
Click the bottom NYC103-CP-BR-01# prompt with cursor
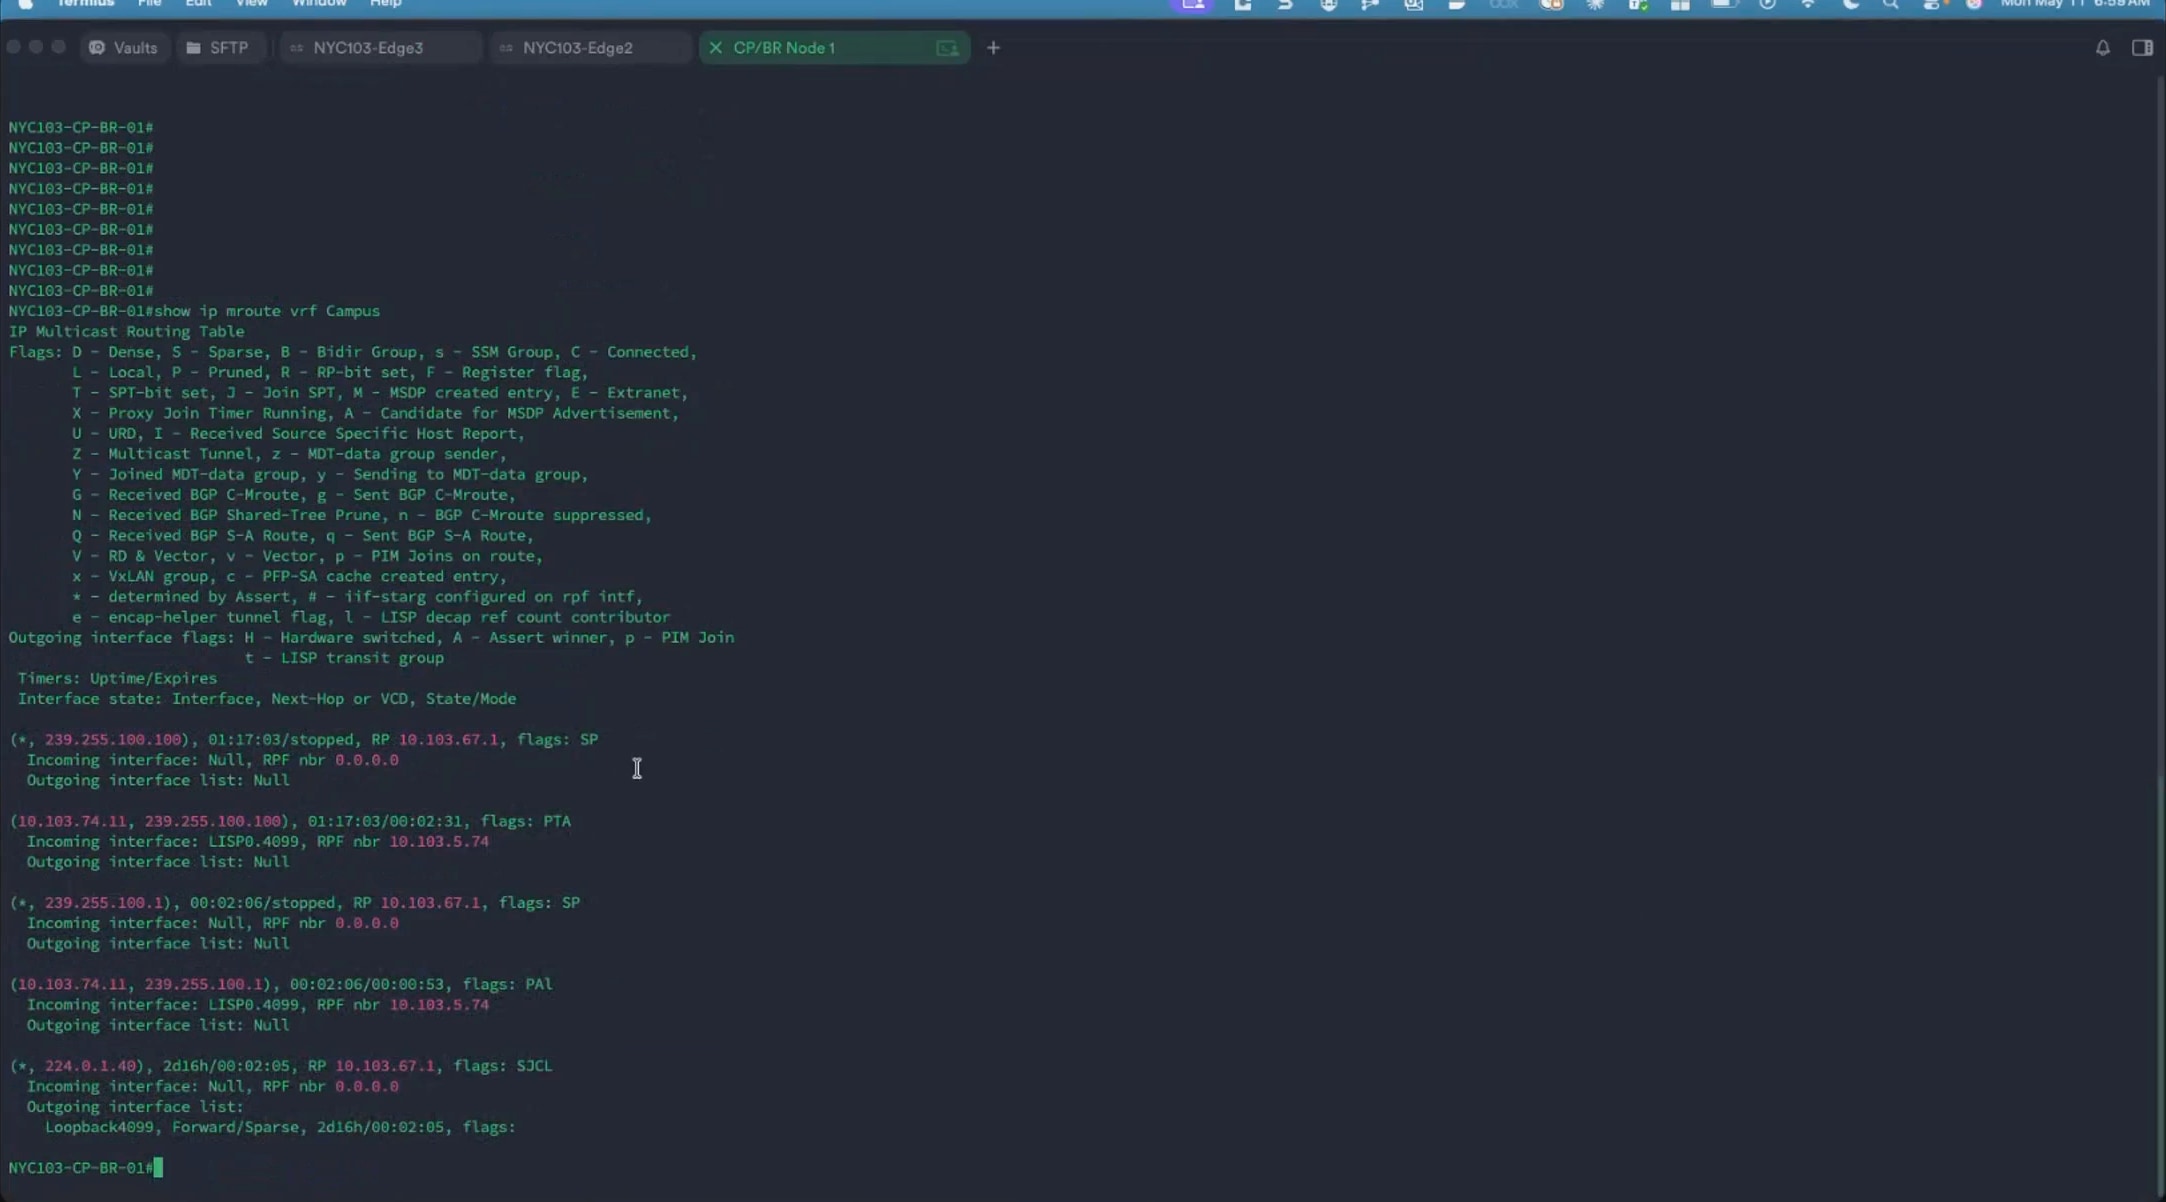(x=85, y=1168)
